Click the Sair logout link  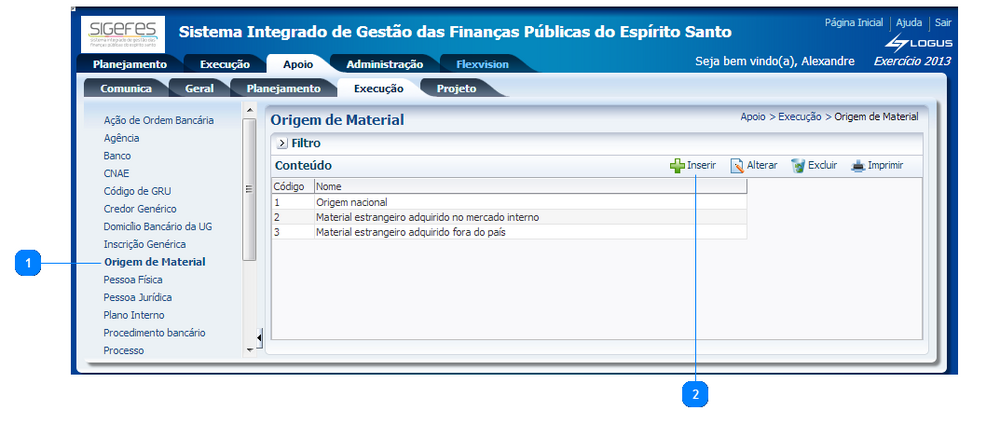943,22
